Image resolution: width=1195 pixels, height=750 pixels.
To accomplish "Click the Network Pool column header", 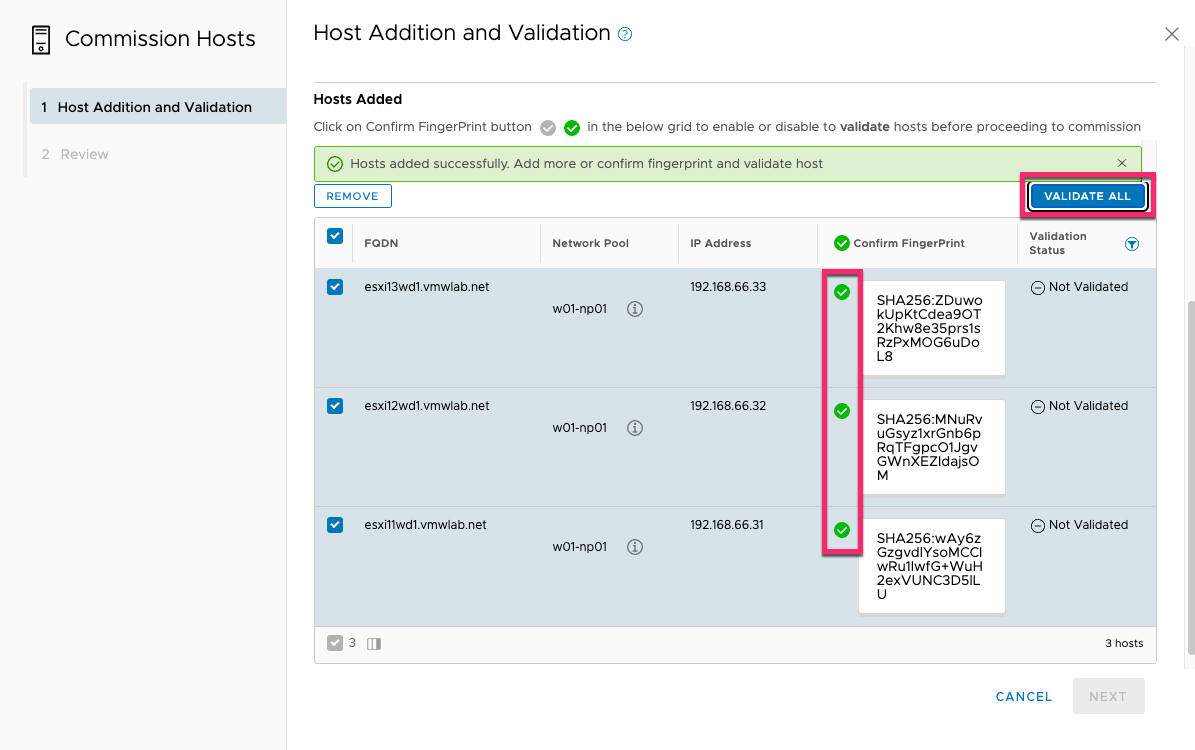I will (591, 243).
